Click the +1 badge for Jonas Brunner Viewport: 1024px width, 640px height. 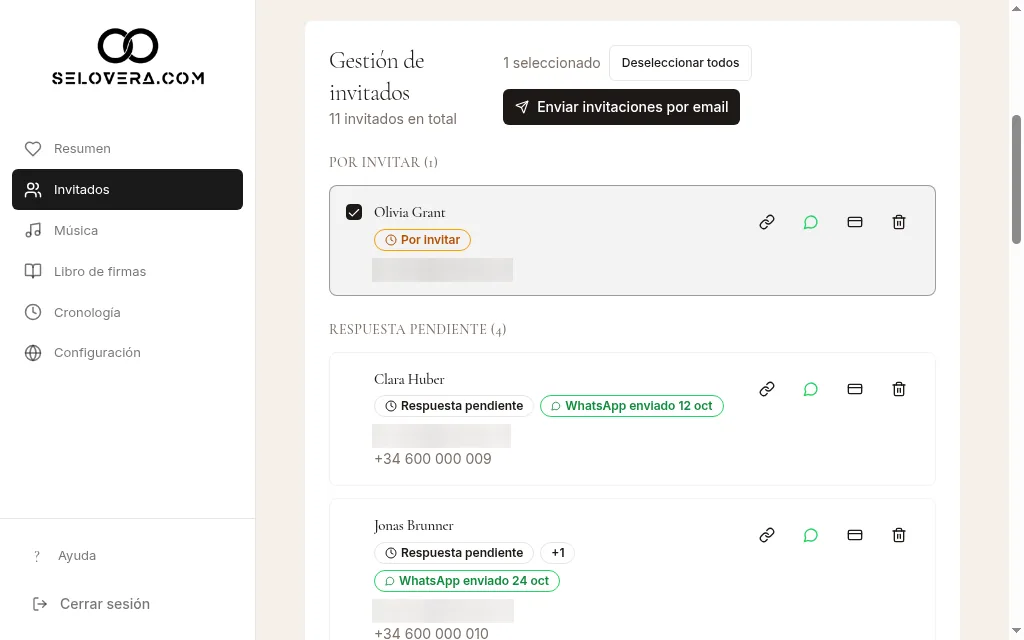[557, 552]
